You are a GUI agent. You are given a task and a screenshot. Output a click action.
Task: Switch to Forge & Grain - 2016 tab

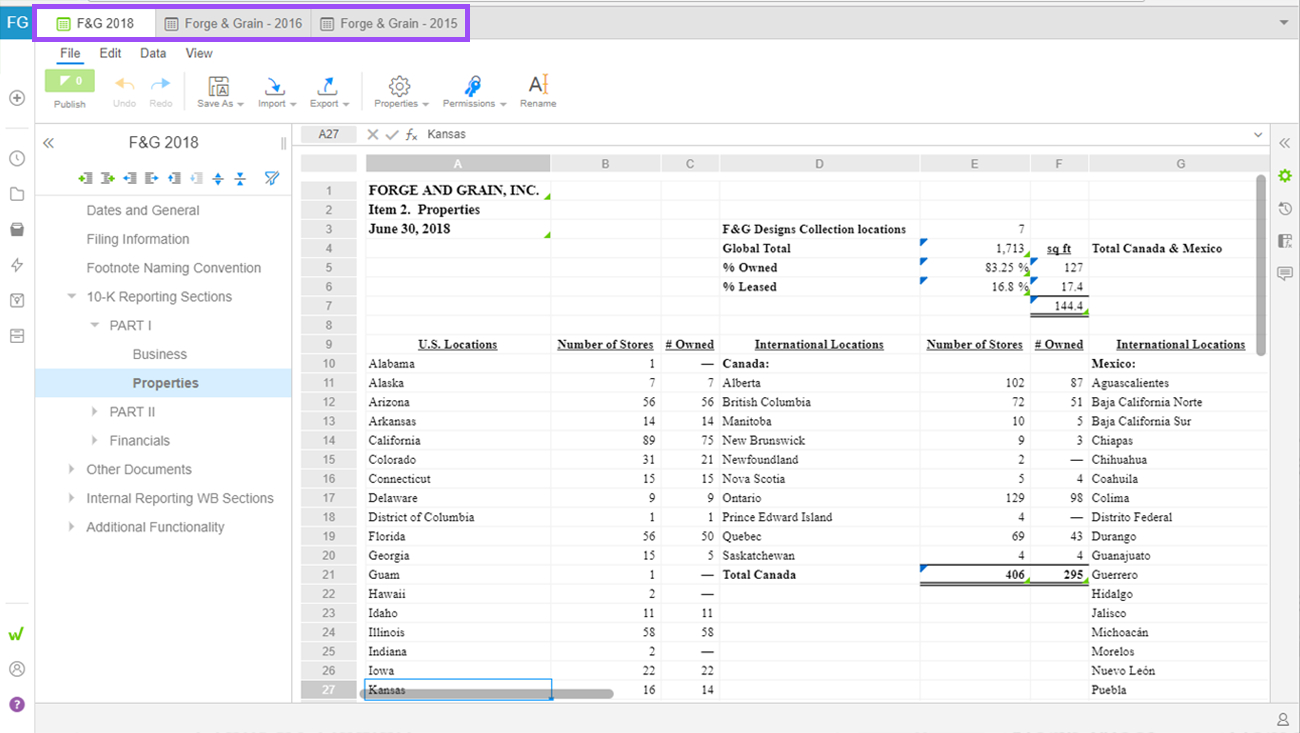click(x=233, y=24)
